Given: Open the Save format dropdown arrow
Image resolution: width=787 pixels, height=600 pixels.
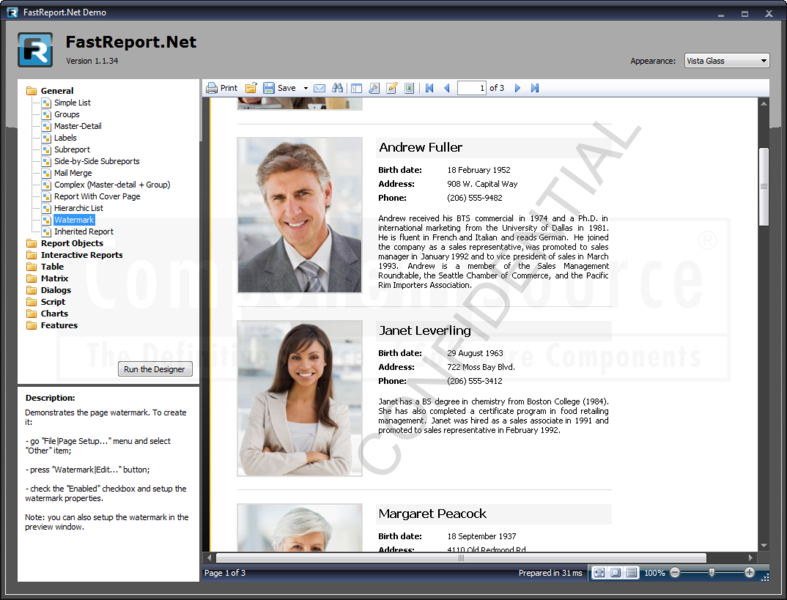Looking at the screenshot, I should [x=306, y=88].
